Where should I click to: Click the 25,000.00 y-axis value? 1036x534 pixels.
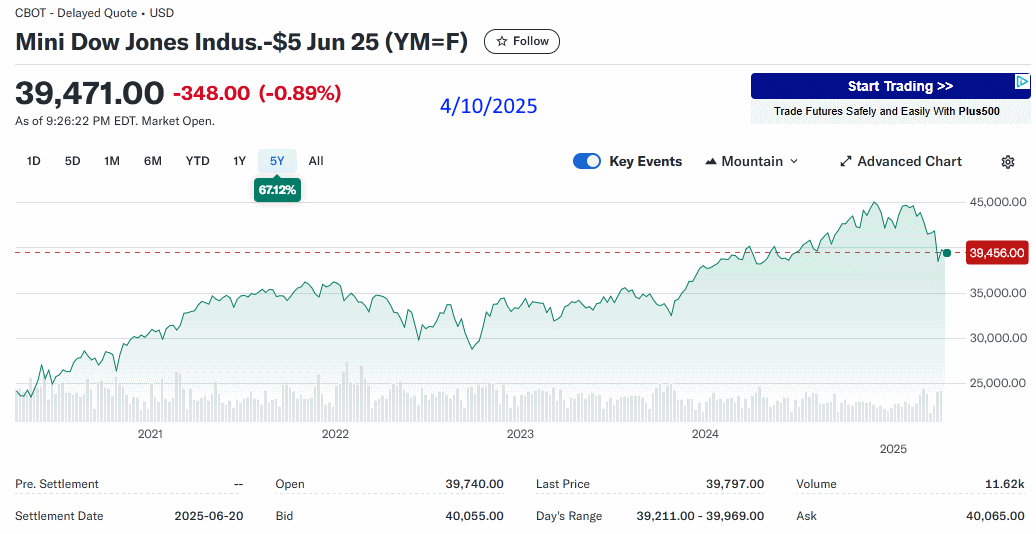[x=998, y=383]
